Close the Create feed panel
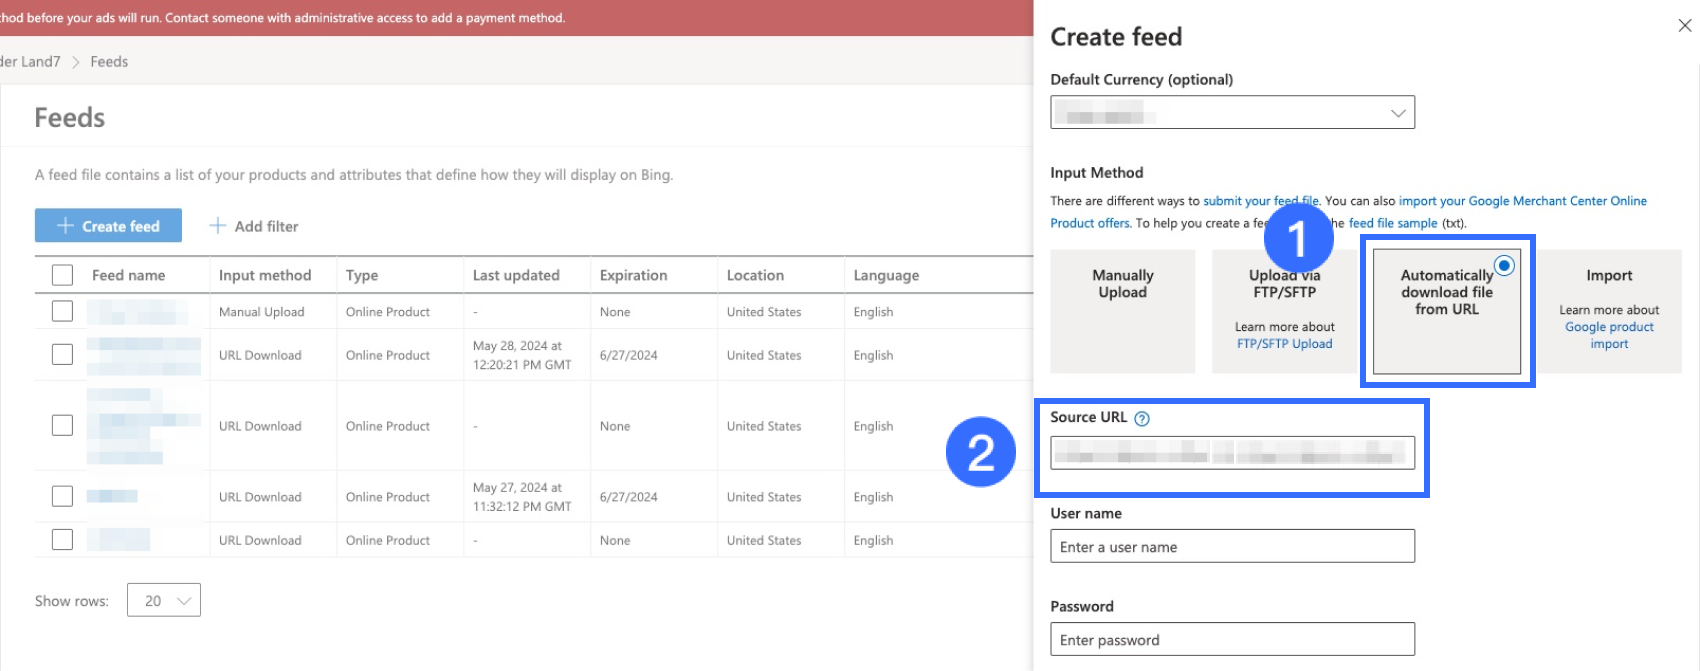 pyautogui.click(x=1684, y=26)
